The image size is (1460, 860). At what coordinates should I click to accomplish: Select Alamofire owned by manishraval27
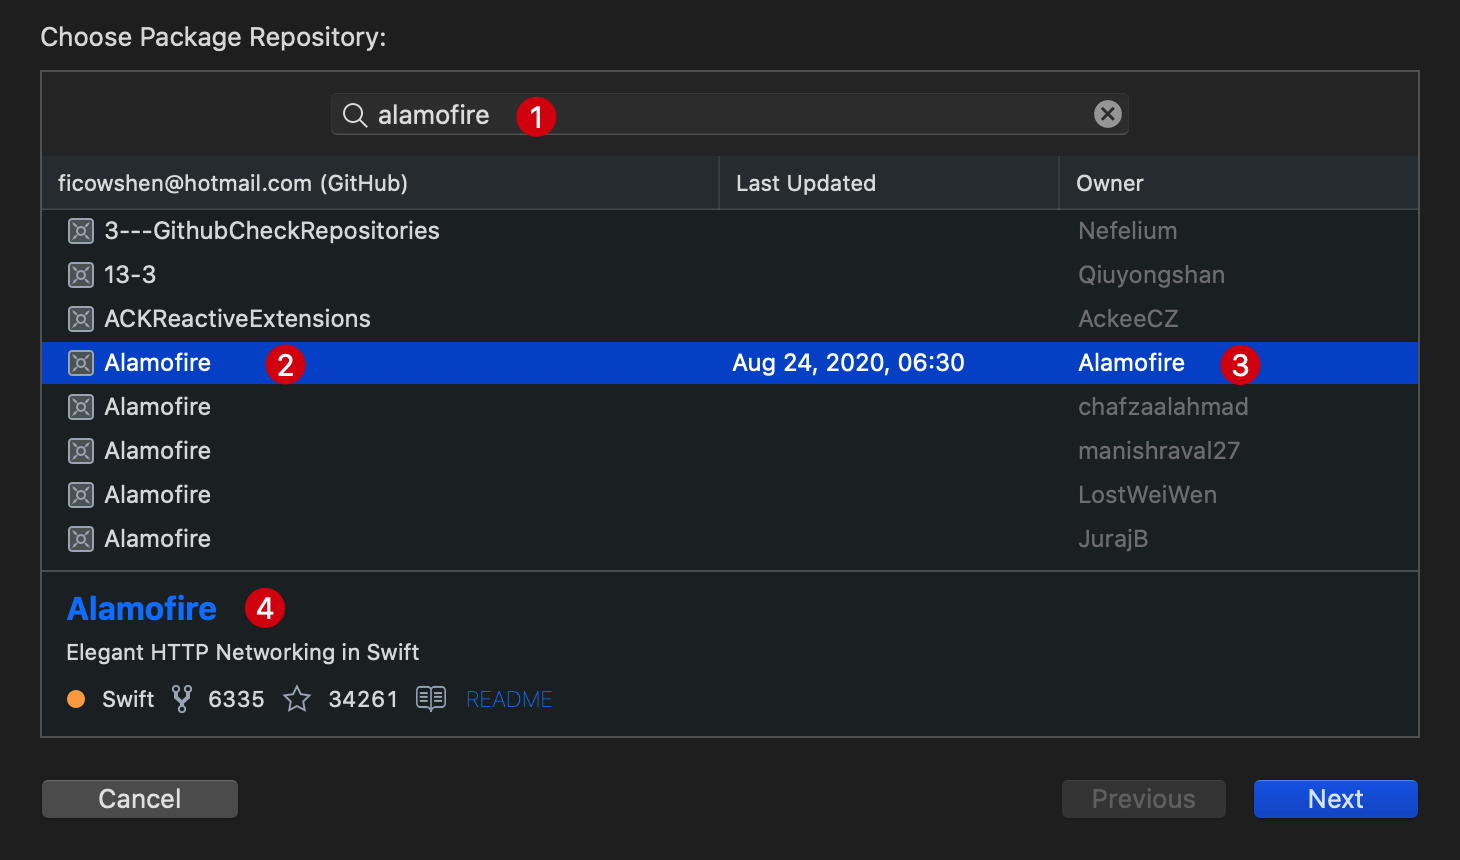(730, 451)
